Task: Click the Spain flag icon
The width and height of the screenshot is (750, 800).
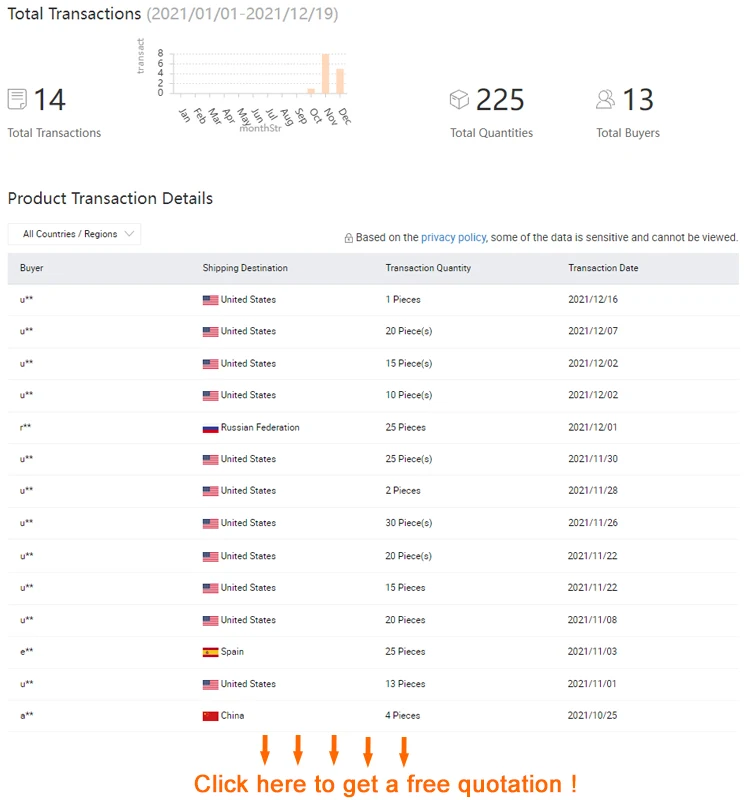Action: tap(210, 652)
